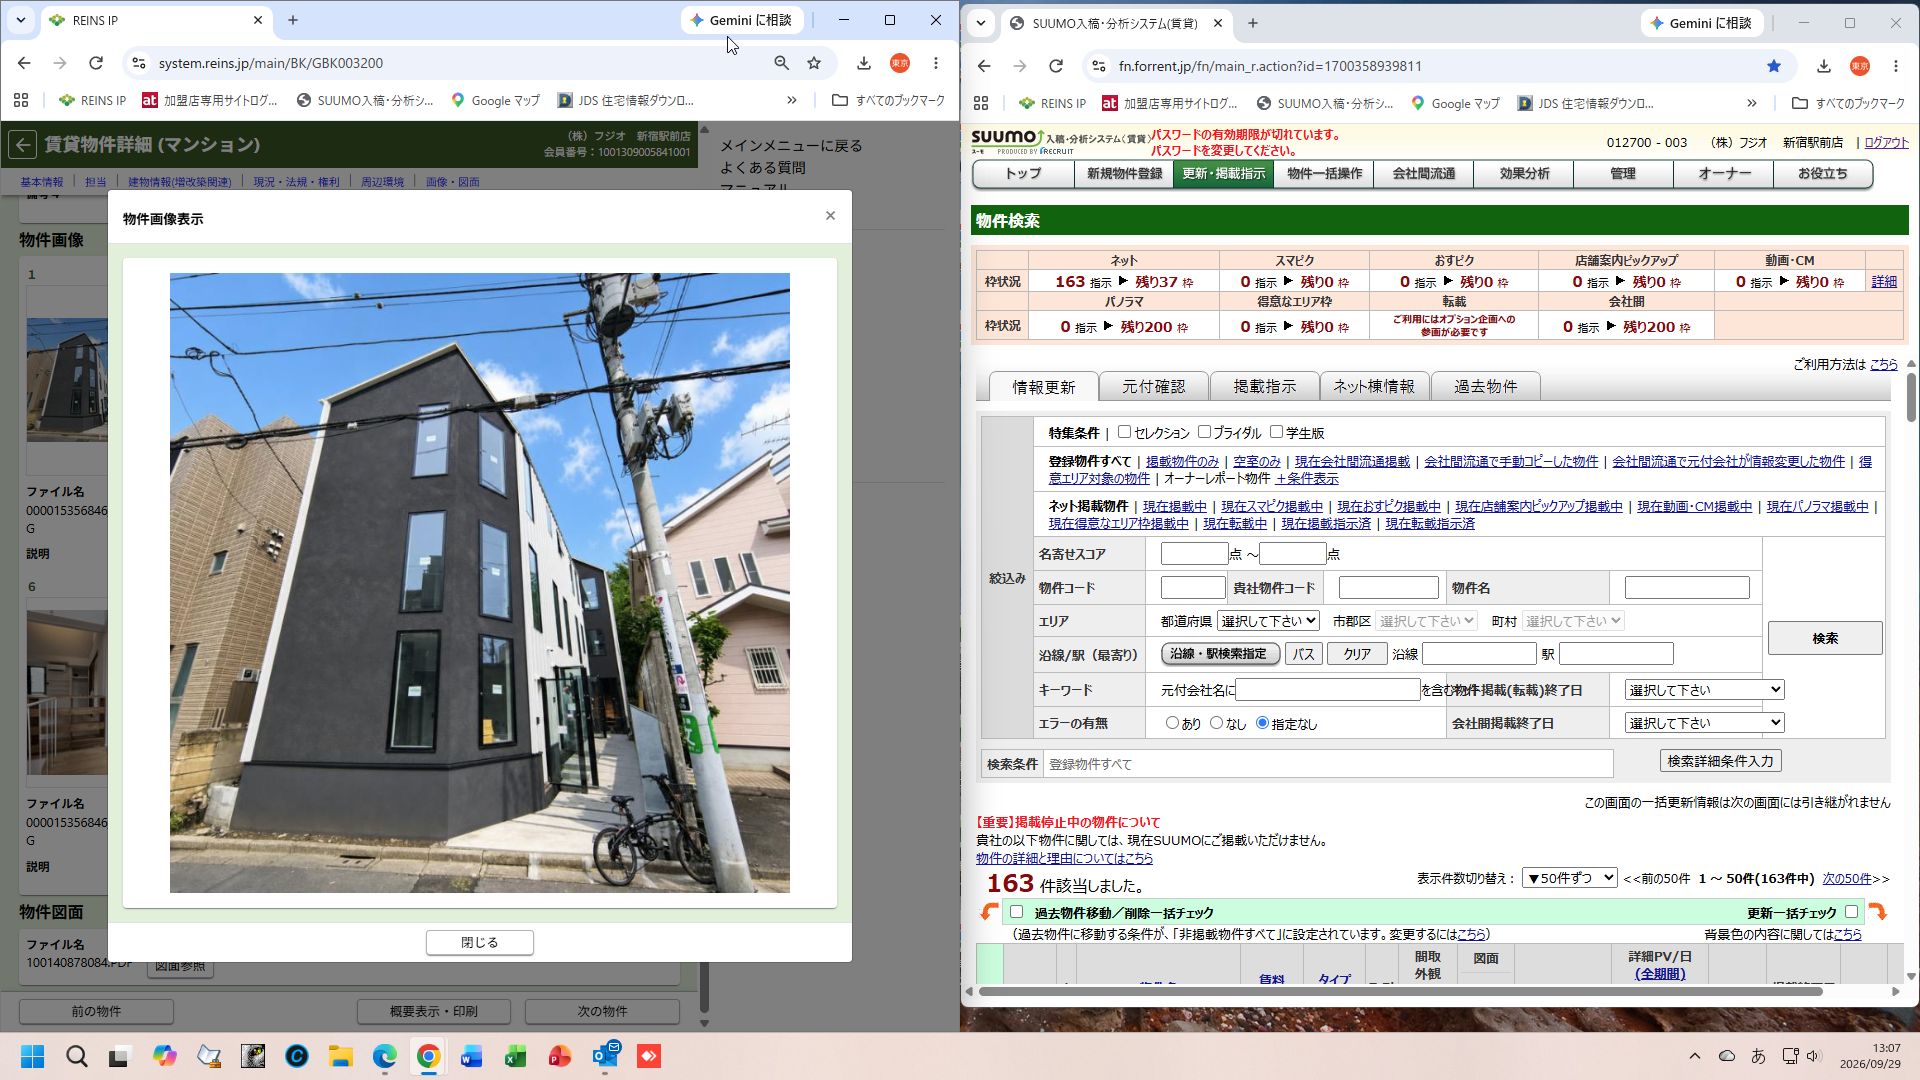
Task: Click the SUUMO horizontal scrollbar at the page bottom
Action: click(x=1400, y=992)
